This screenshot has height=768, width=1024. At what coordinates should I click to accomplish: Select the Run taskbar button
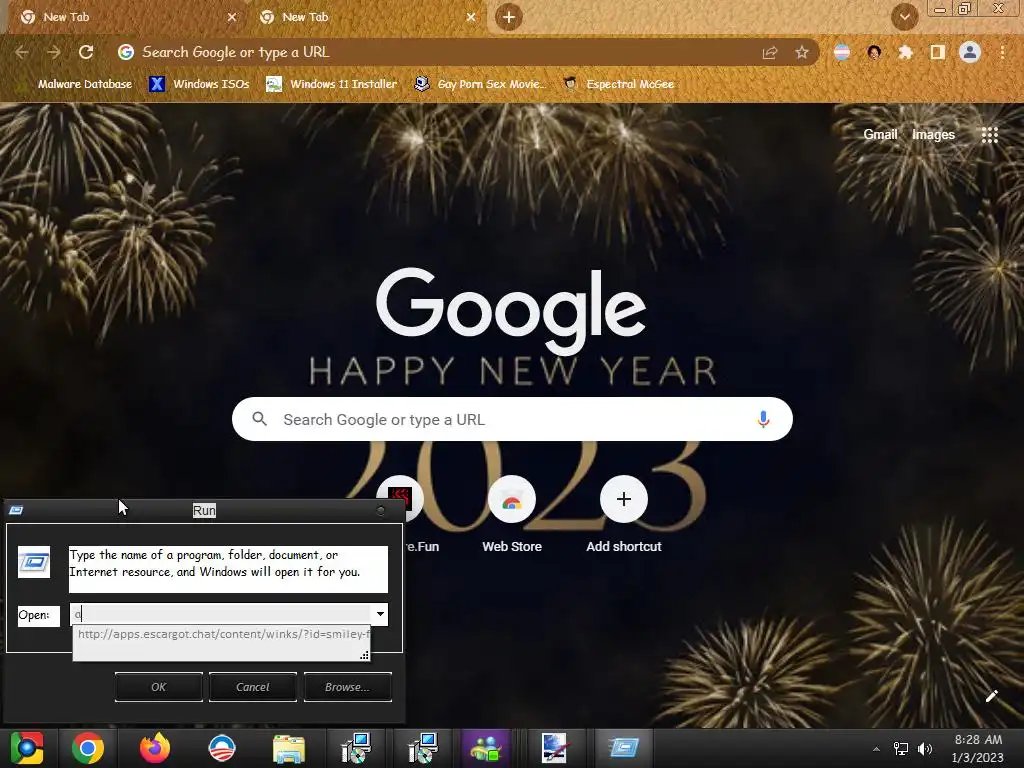click(x=624, y=748)
